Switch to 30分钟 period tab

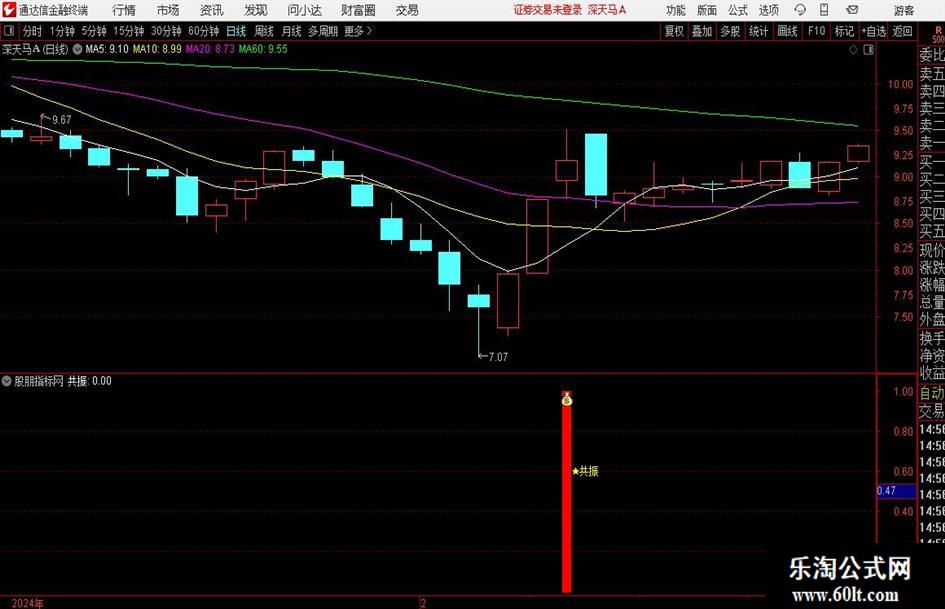[166, 31]
